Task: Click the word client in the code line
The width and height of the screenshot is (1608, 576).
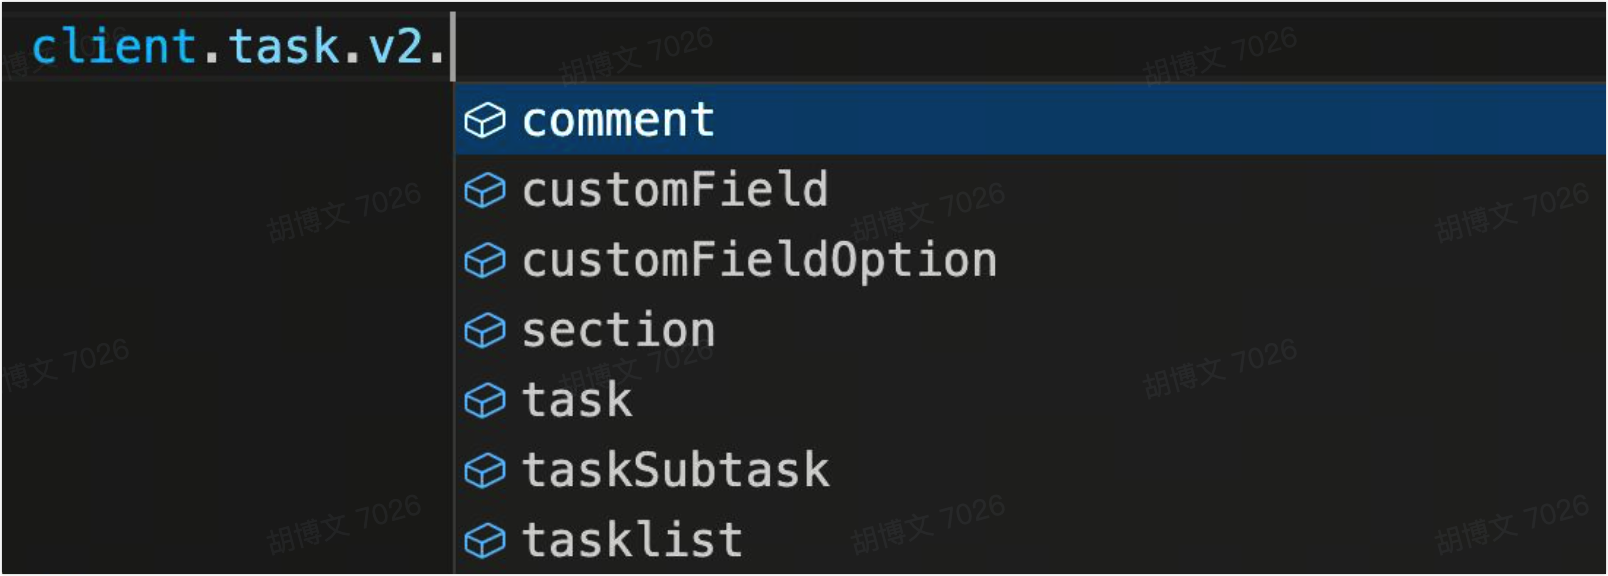Action: tap(113, 47)
